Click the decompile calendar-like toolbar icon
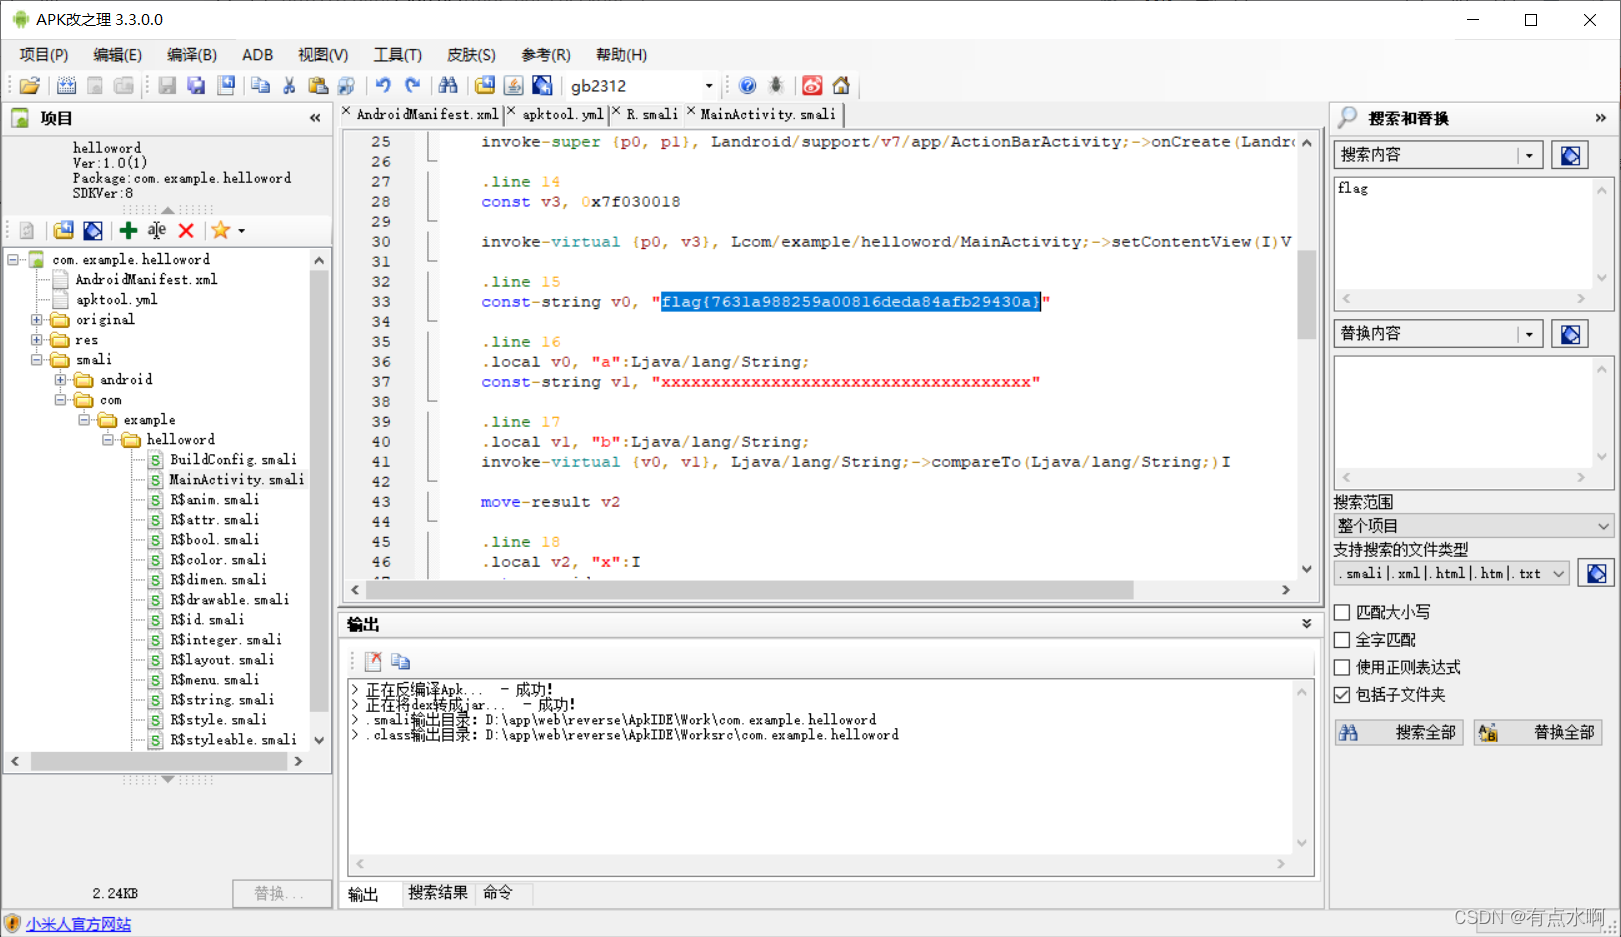This screenshot has width=1621, height=937. click(66, 86)
